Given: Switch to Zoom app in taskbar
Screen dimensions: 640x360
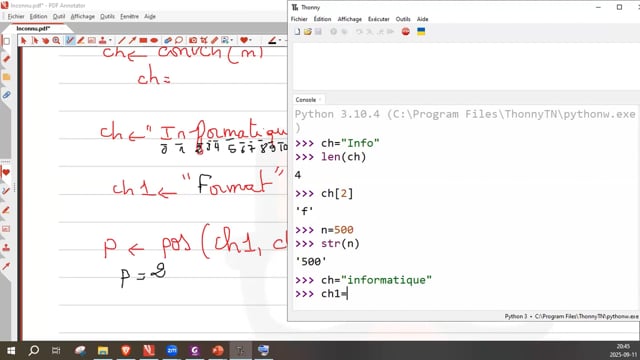Looking at the screenshot, I should coord(172,350).
